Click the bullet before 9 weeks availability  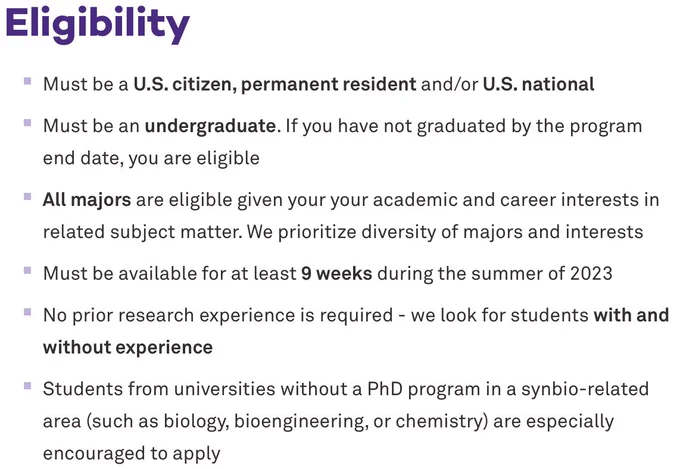28,270
